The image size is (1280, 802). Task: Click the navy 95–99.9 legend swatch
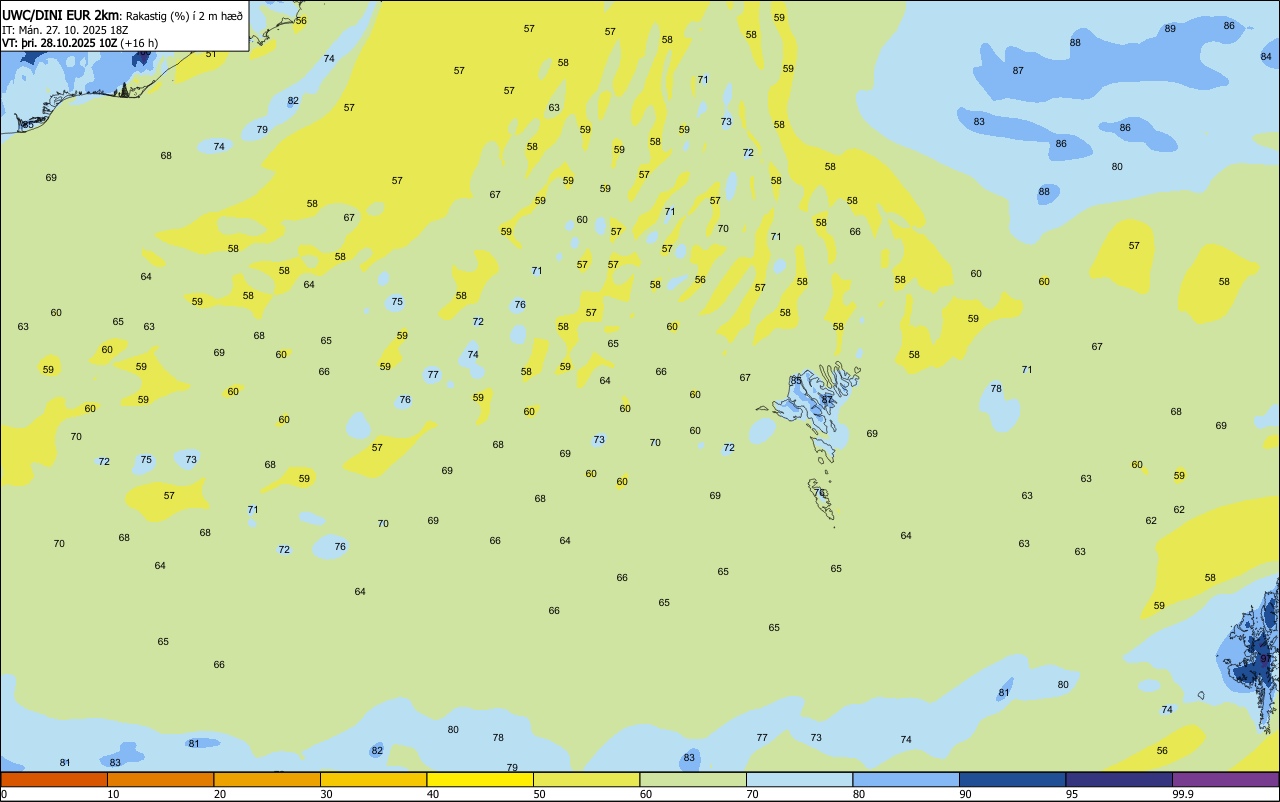point(1119,779)
